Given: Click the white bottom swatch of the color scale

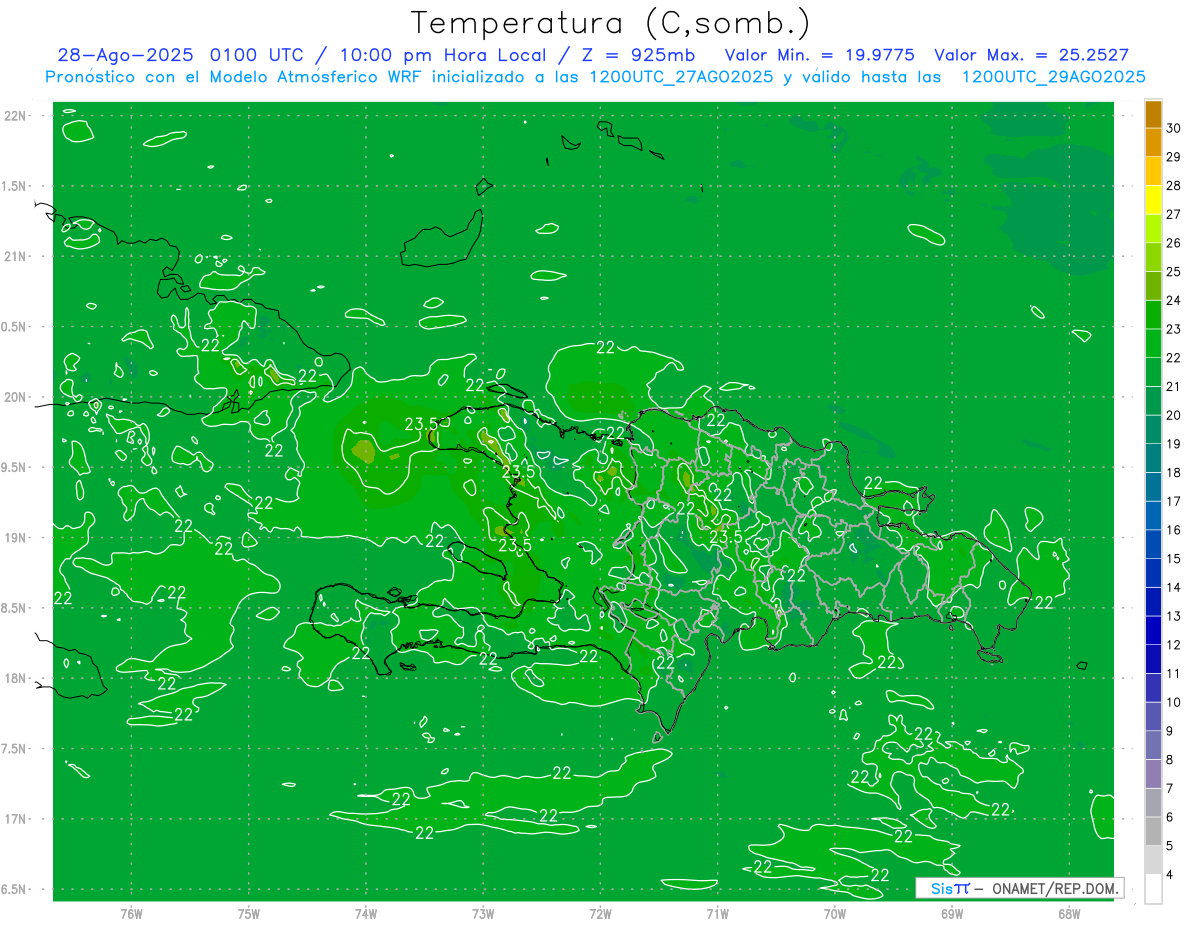Looking at the screenshot, I should 1153,889.
